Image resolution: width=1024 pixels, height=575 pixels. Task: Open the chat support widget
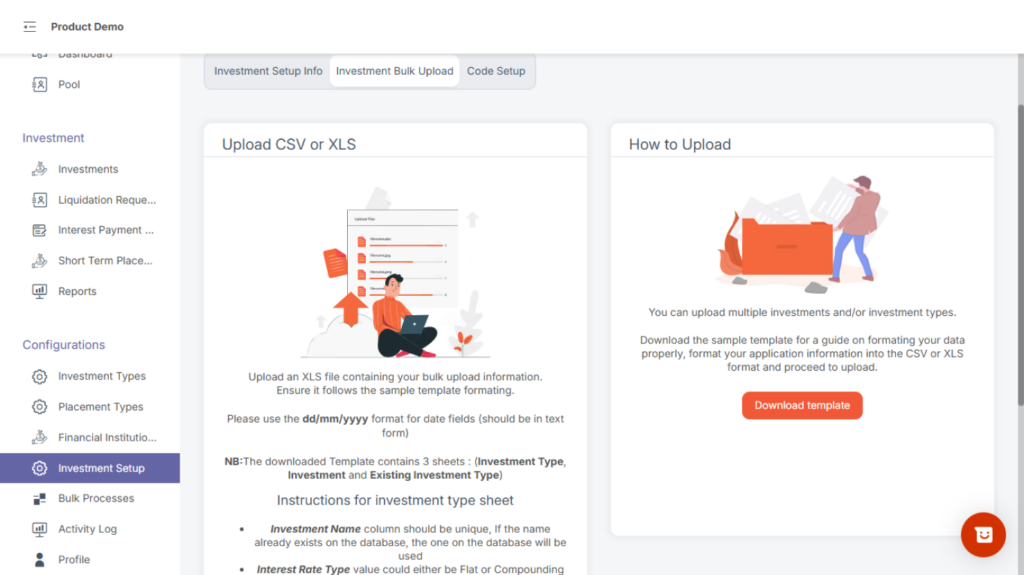pyautogui.click(x=982, y=535)
